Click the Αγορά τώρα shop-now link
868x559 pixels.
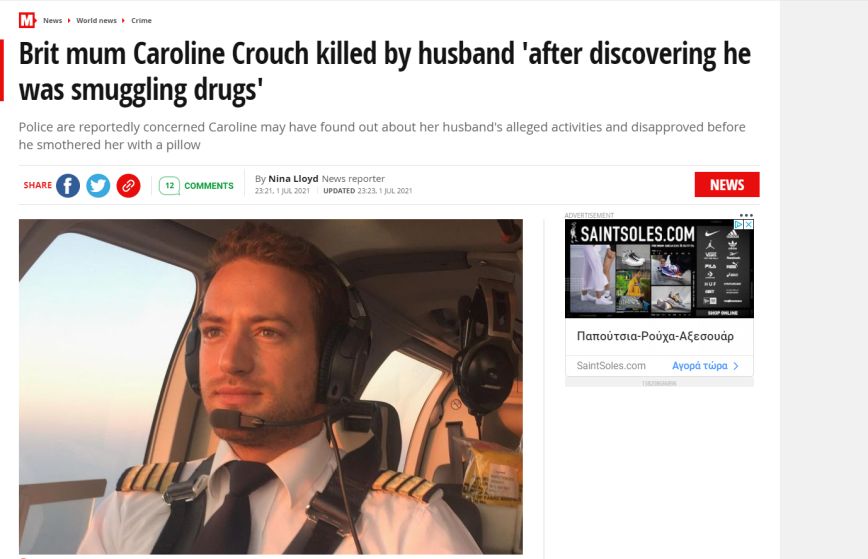pos(700,366)
